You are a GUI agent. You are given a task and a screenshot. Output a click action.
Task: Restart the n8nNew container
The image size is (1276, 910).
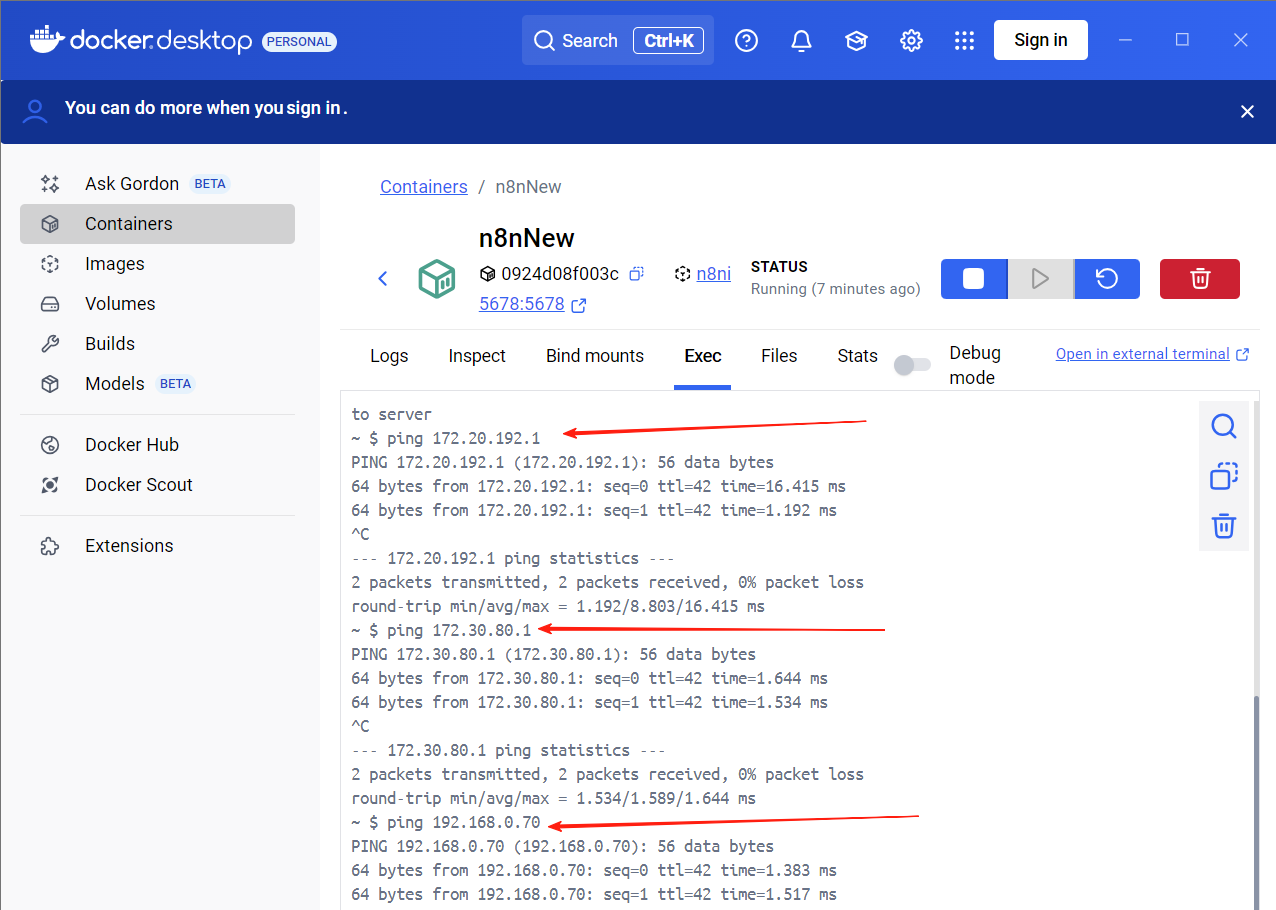pyautogui.click(x=1107, y=279)
